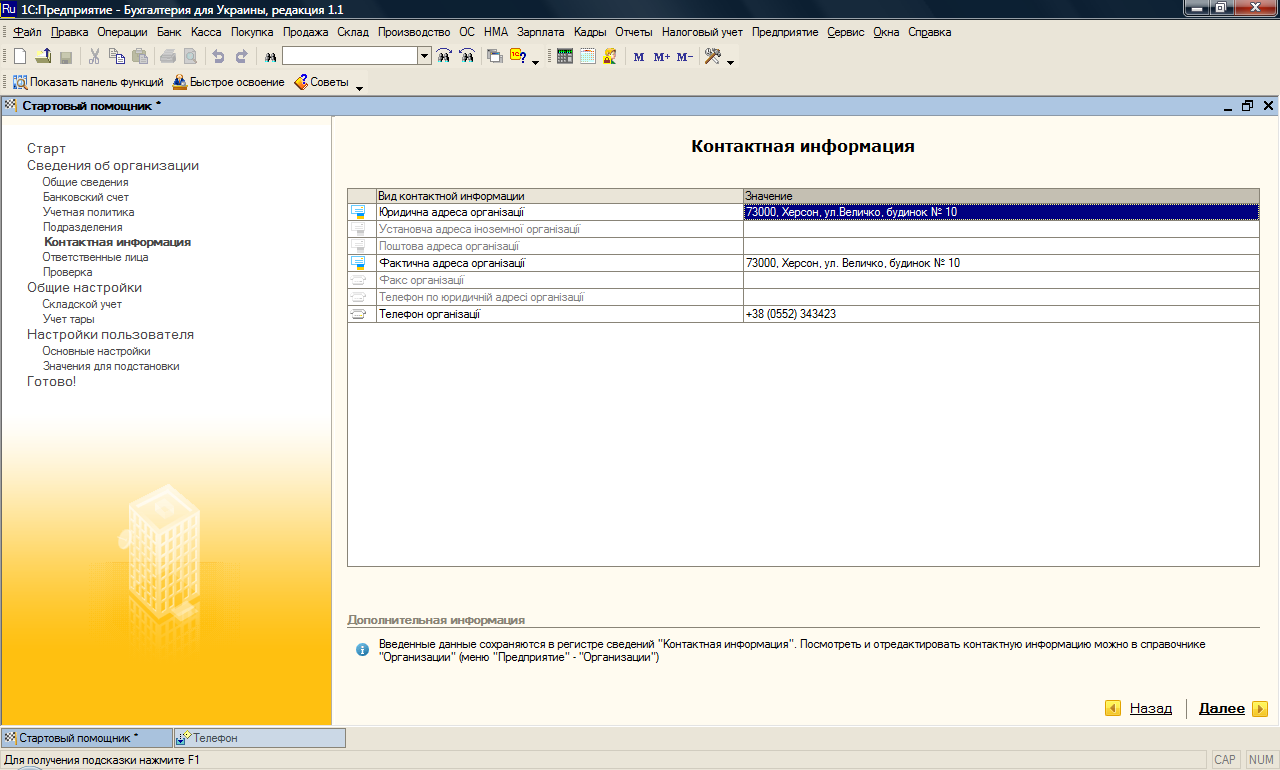Click the Paste (clipboard) toolbar icon
Viewport: 1280px width, 770px height.
pyautogui.click(x=140, y=57)
